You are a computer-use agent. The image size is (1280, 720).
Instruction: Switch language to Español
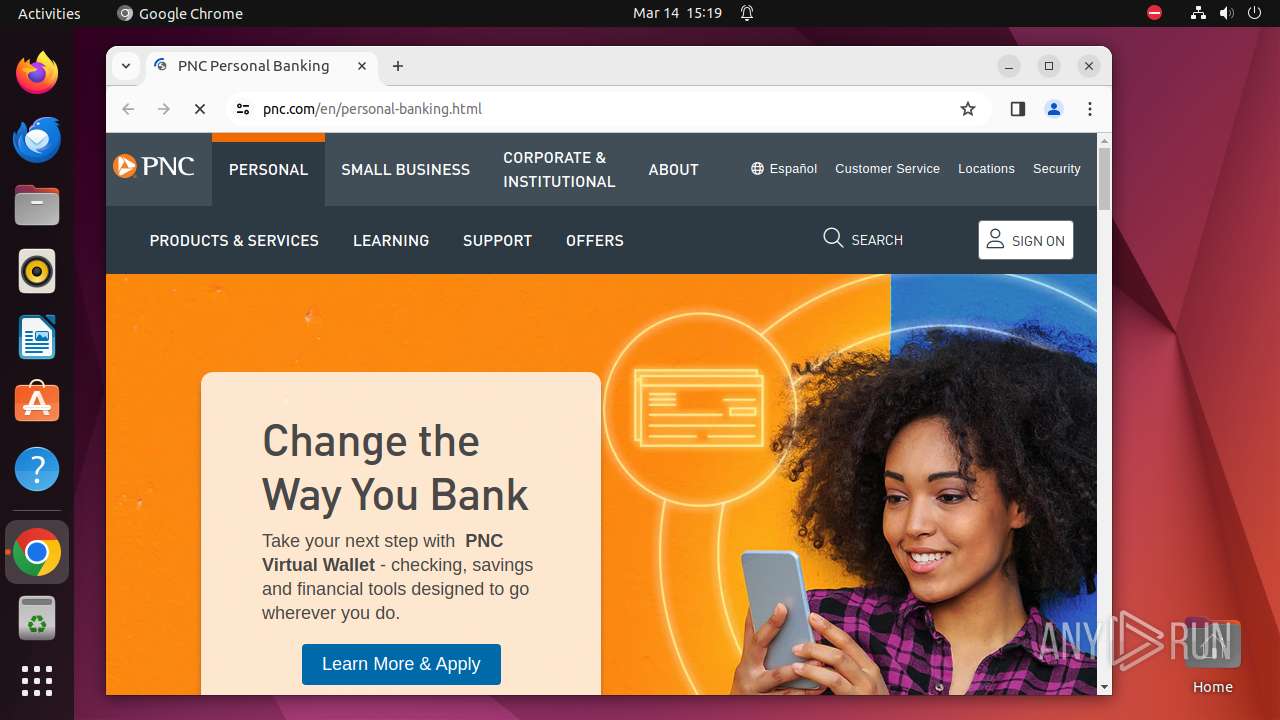[784, 169]
